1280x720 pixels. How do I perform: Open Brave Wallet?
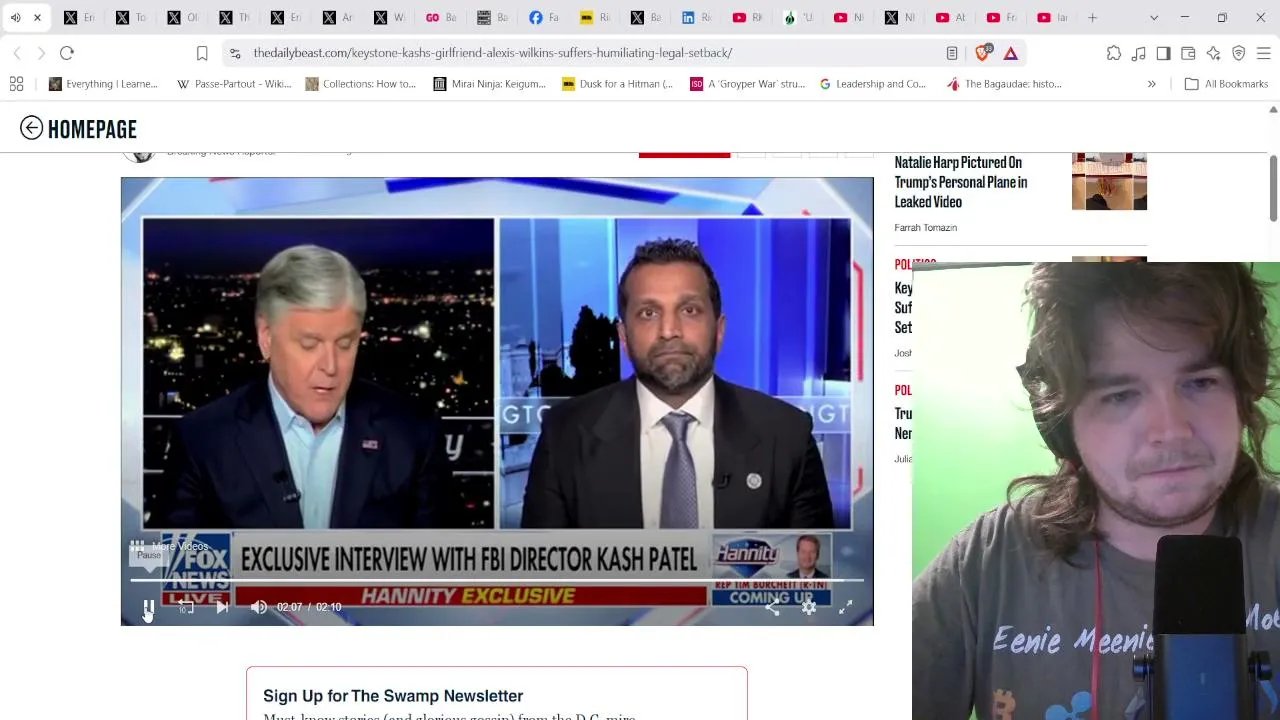click(1188, 53)
